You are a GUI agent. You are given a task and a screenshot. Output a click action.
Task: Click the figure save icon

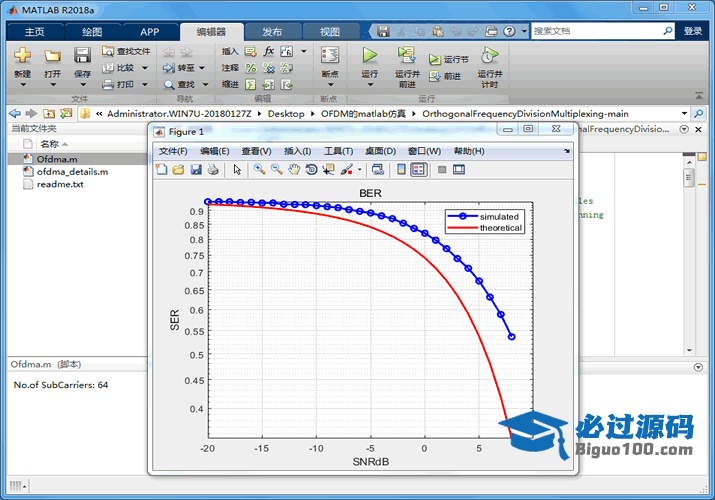(x=196, y=170)
